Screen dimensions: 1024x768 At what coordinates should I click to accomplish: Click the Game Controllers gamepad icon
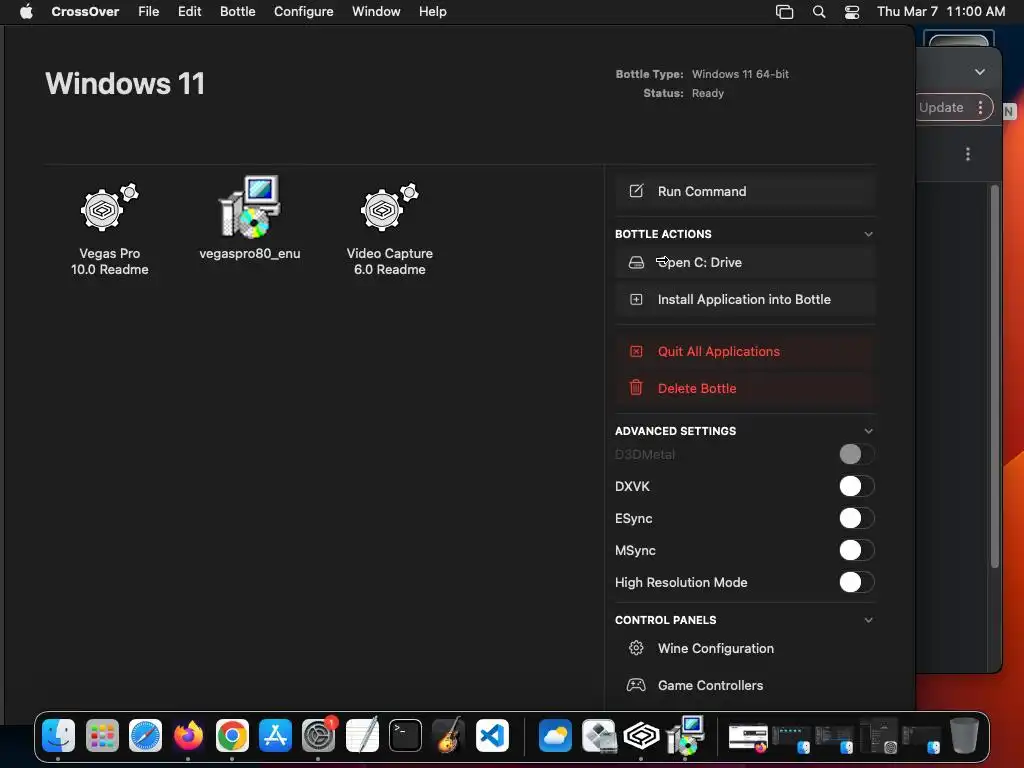coord(636,685)
